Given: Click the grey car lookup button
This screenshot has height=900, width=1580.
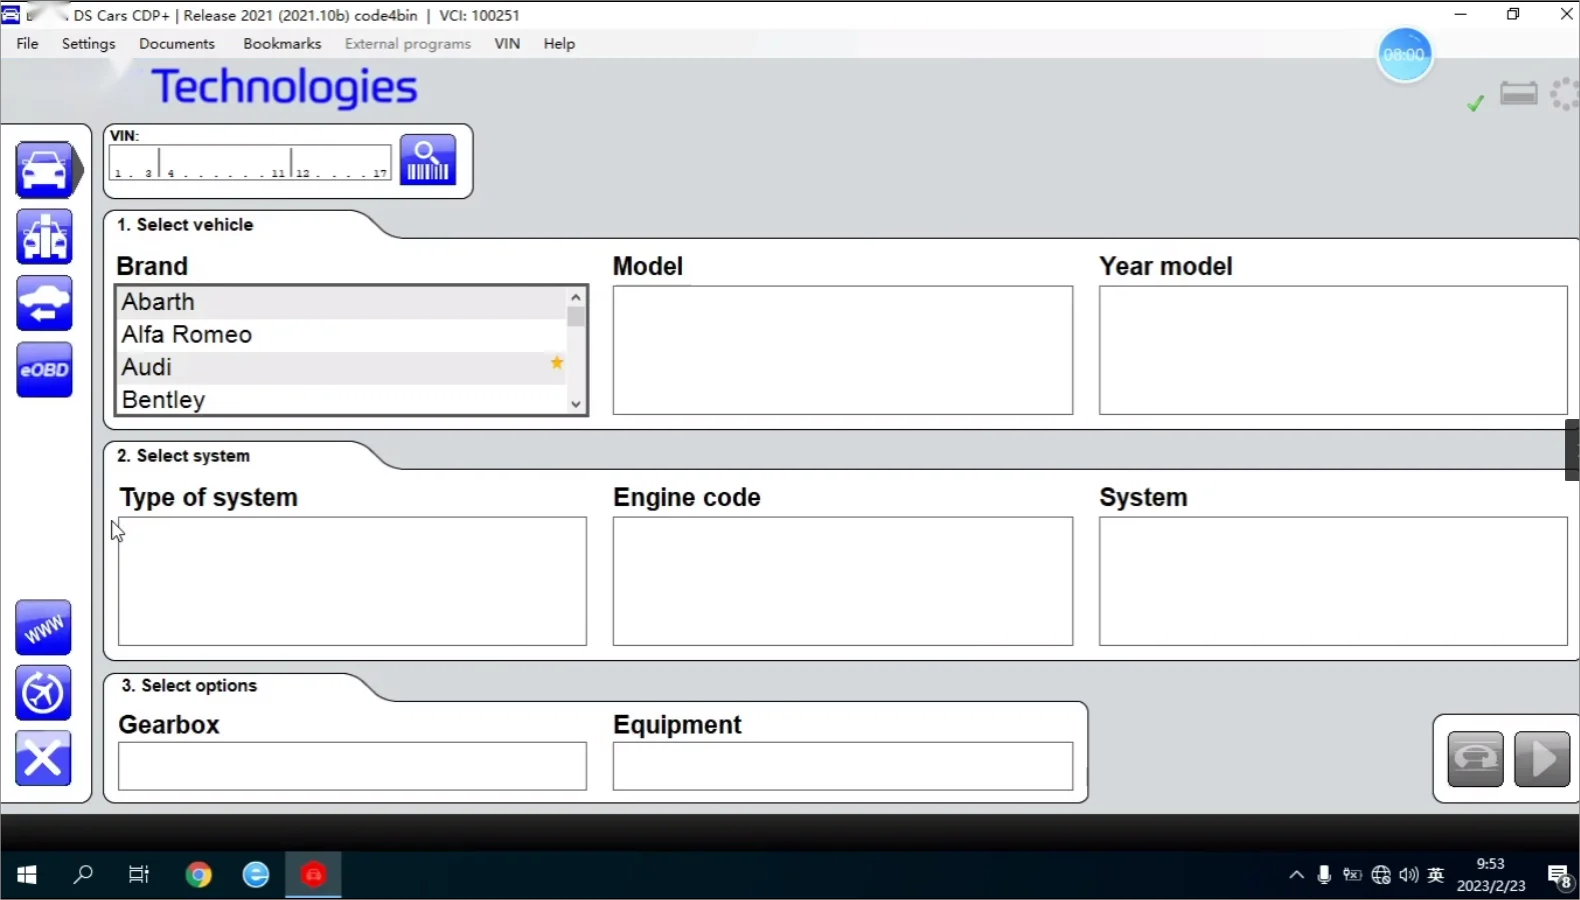Looking at the screenshot, I should (1475, 759).
